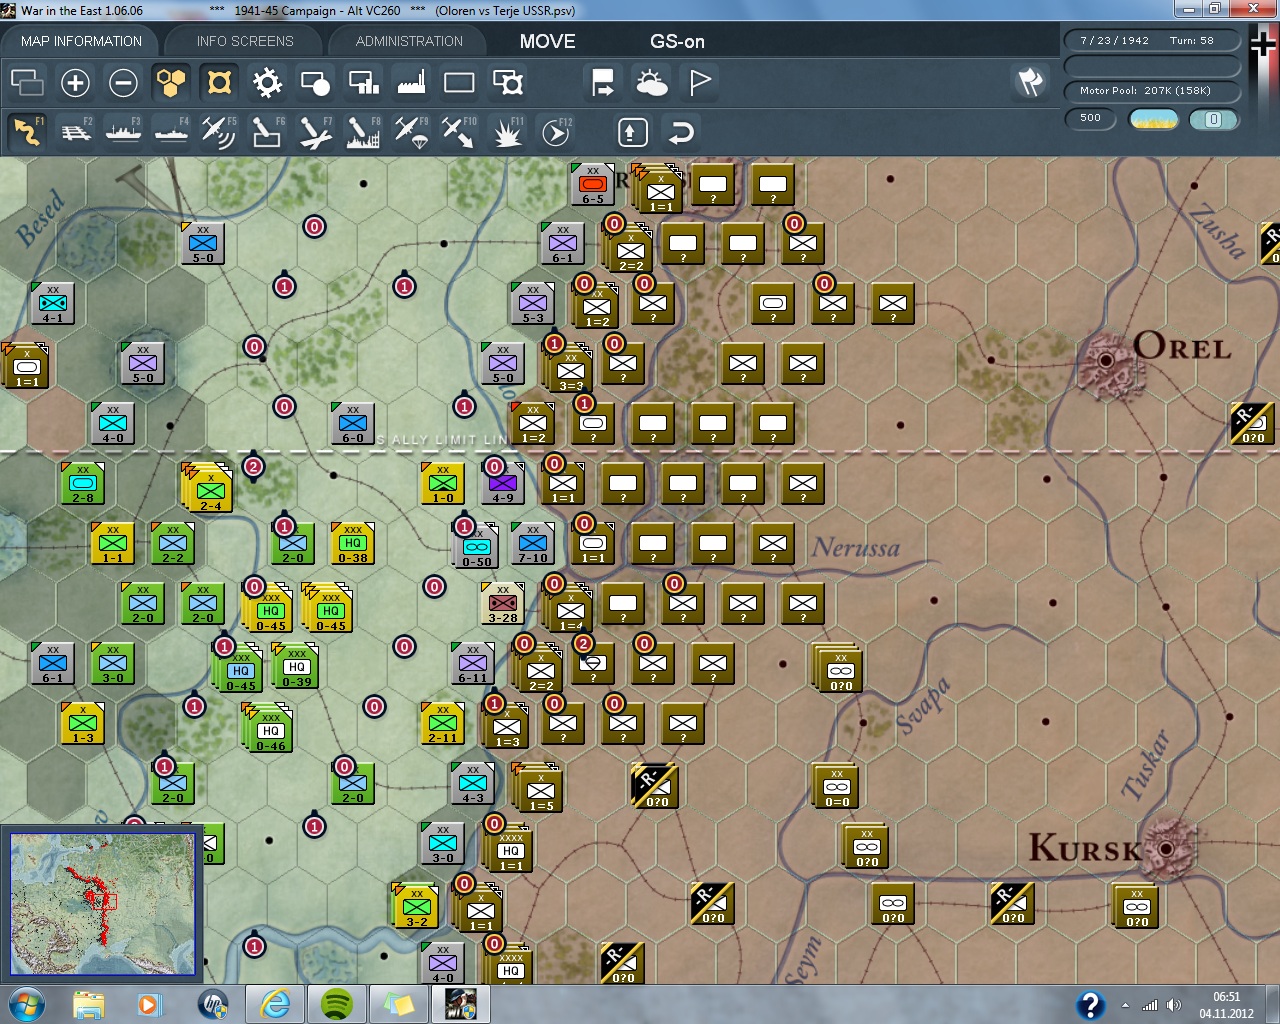
Task: Toggle the highlighted yellow square-ring map overlay
Action: coord(219,82)
